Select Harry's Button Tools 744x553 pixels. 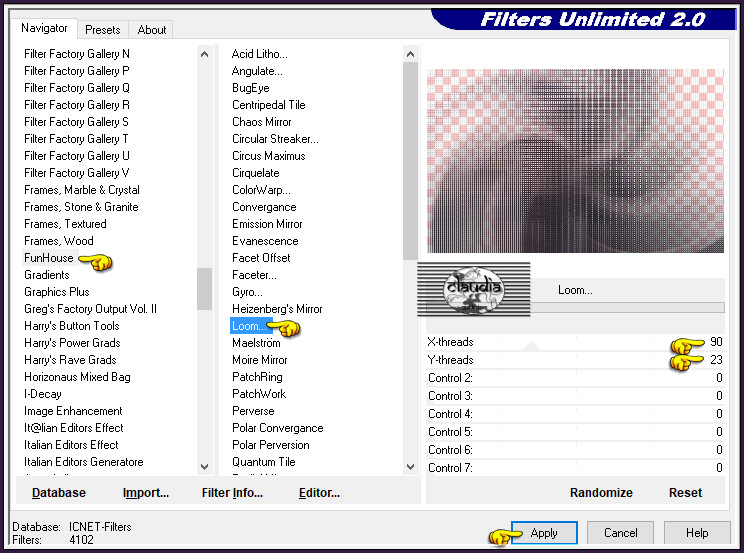[x=72, y=326]
